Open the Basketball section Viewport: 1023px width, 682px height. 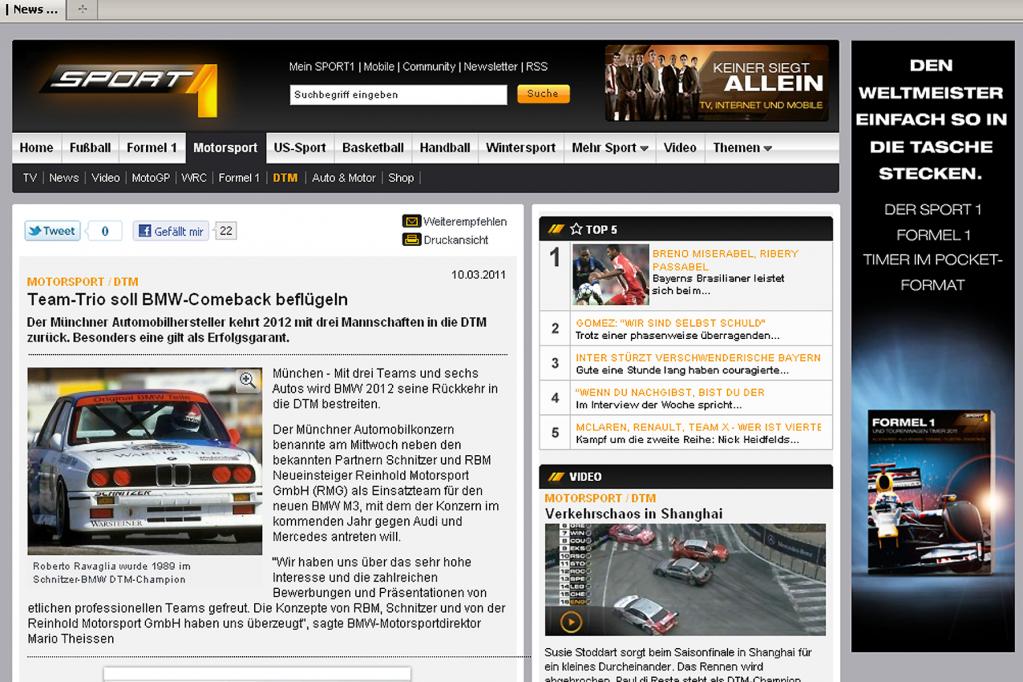click(x=373, y=148)
